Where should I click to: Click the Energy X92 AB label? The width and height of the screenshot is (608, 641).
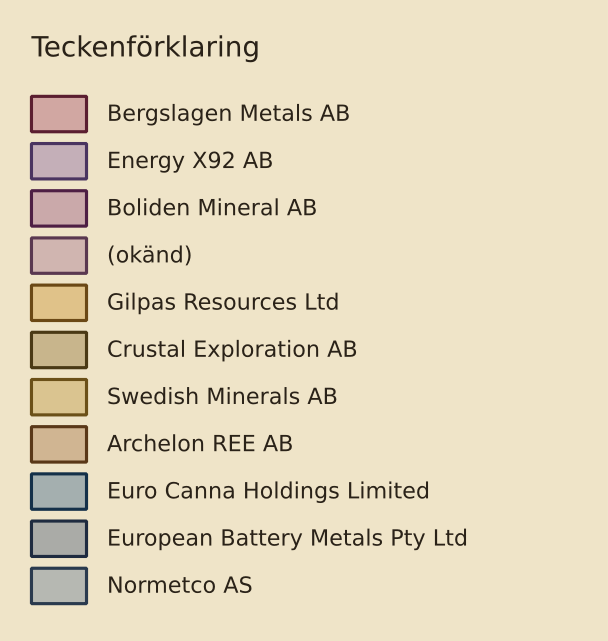[x=190, y=161]
